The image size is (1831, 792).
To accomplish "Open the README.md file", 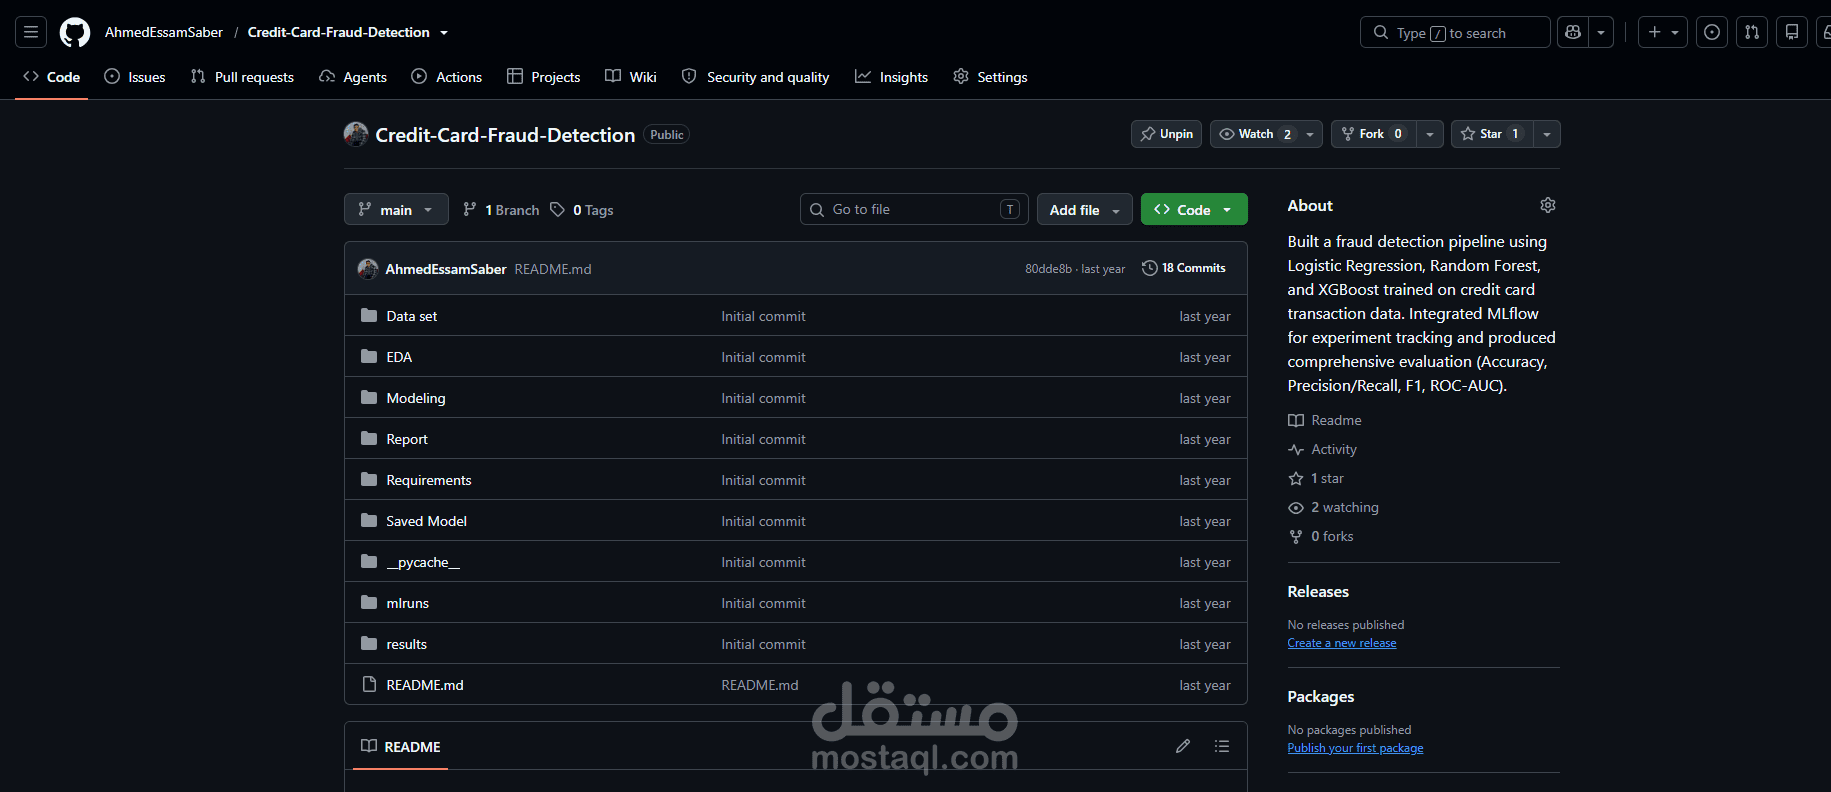I will (425, 685).
